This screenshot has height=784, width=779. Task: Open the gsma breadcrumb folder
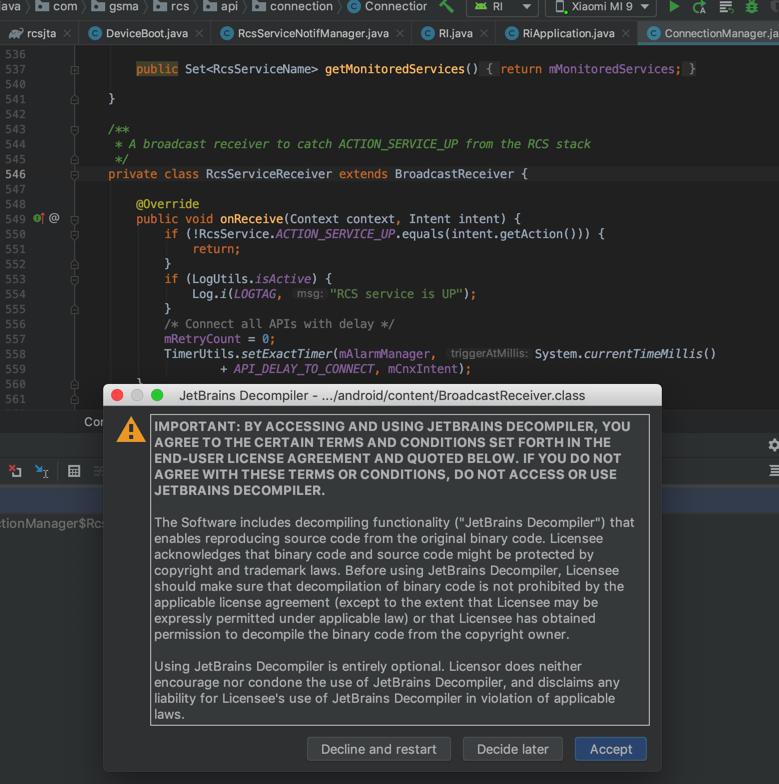(115, 6)
